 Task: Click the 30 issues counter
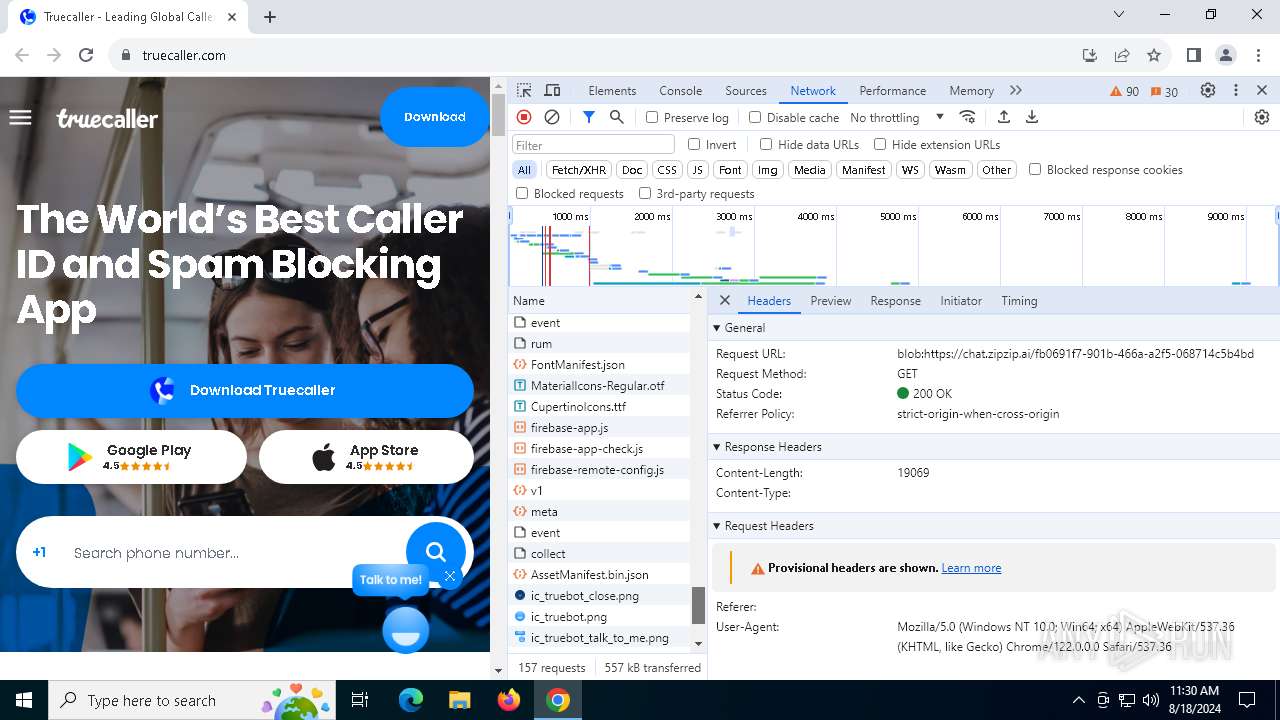1164,91
